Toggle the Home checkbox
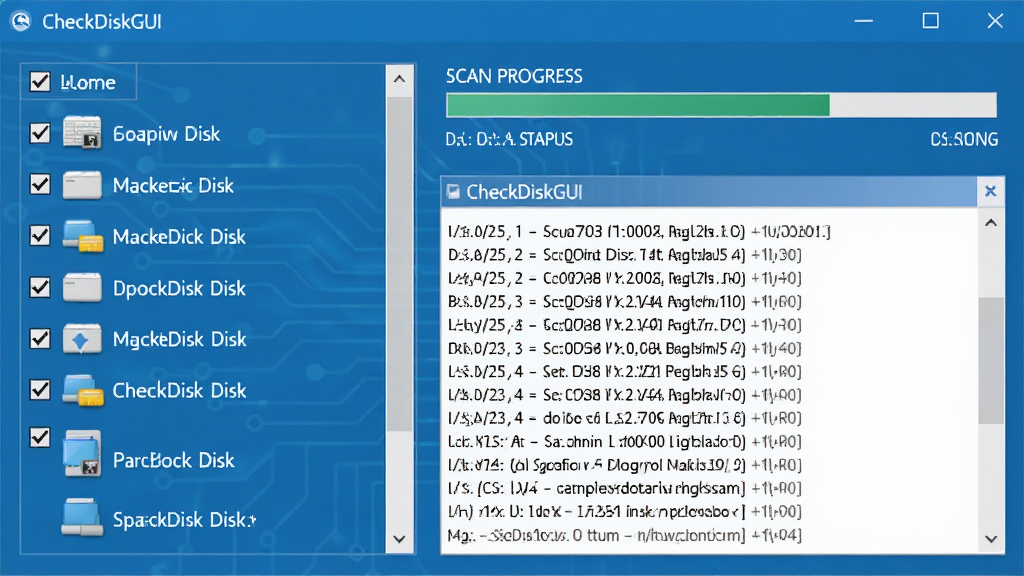 (40, 82)
